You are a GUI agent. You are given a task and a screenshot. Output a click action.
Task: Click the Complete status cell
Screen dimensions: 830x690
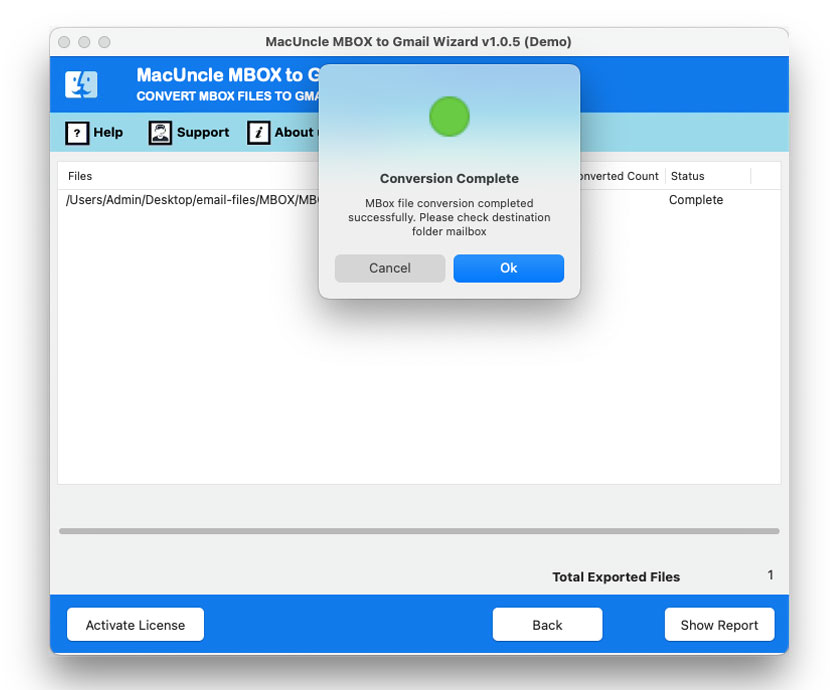pos(696,200)
